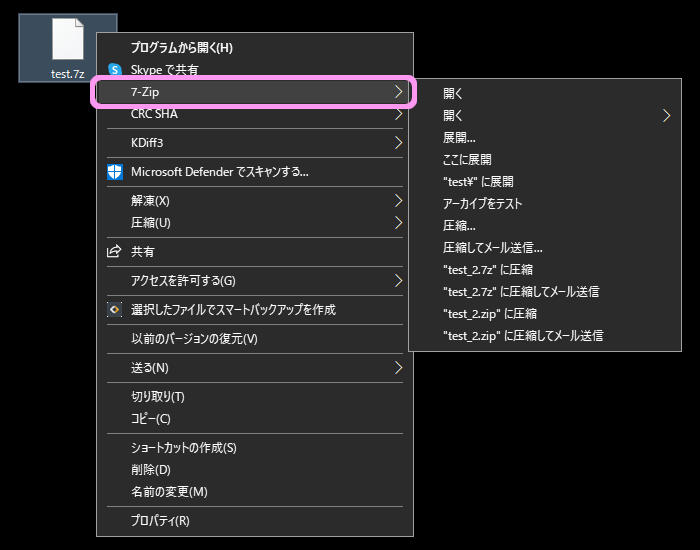Choose 圧縮... in 7-Zip submenu
This screenshot has width=700, height=550.
pyautogui.click(x=545, y=226)
